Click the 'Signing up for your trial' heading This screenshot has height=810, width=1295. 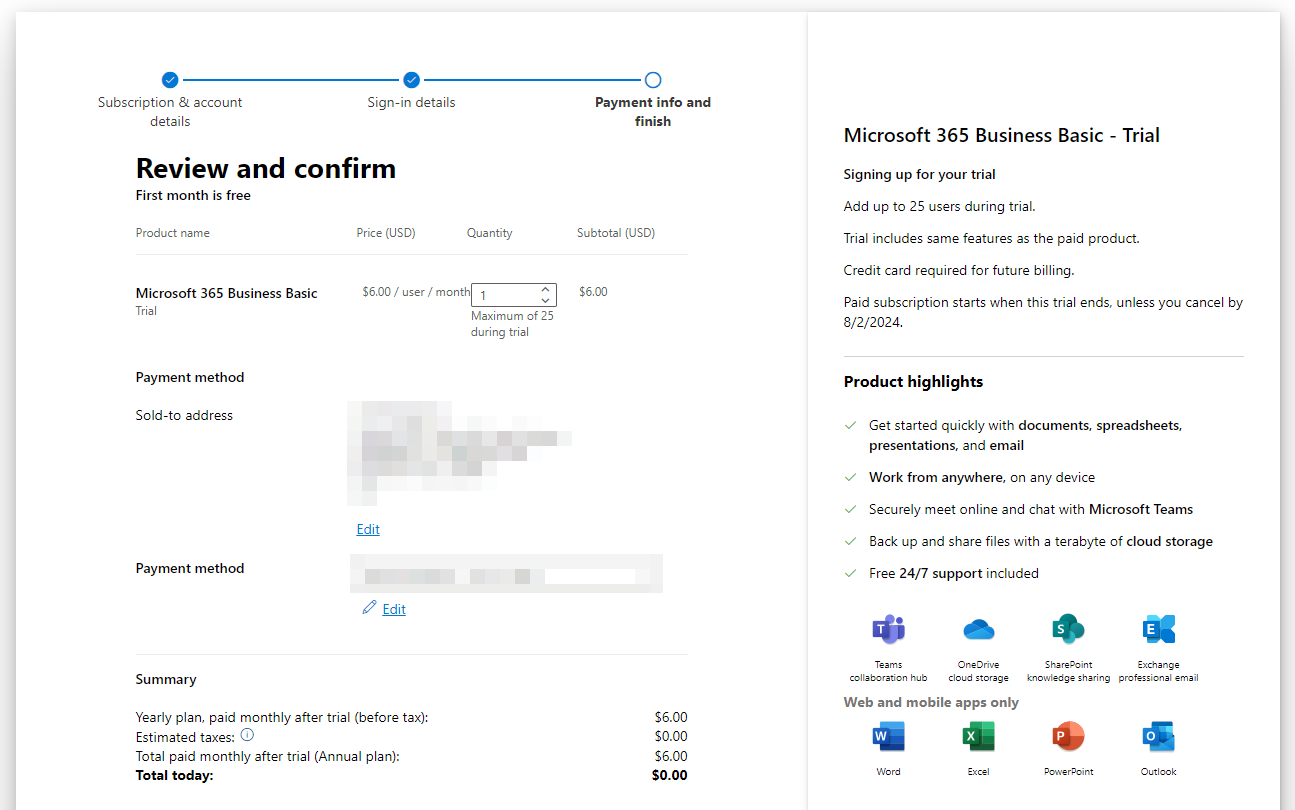point(920,174)
